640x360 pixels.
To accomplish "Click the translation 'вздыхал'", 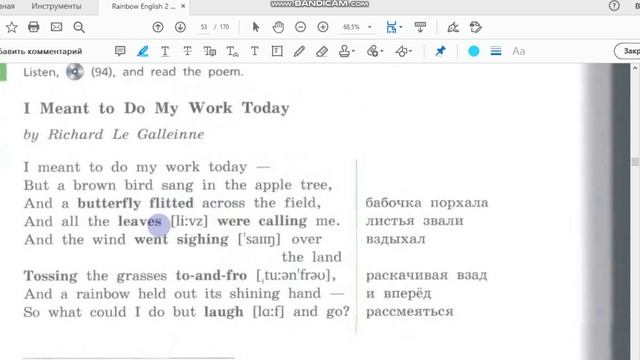I will tap(396, 239).
